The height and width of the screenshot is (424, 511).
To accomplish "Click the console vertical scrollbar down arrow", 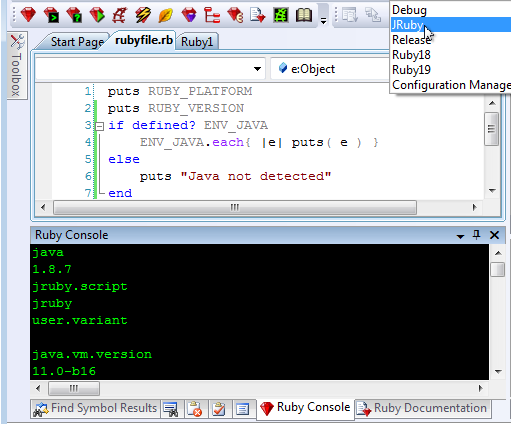I will (498, 372).
